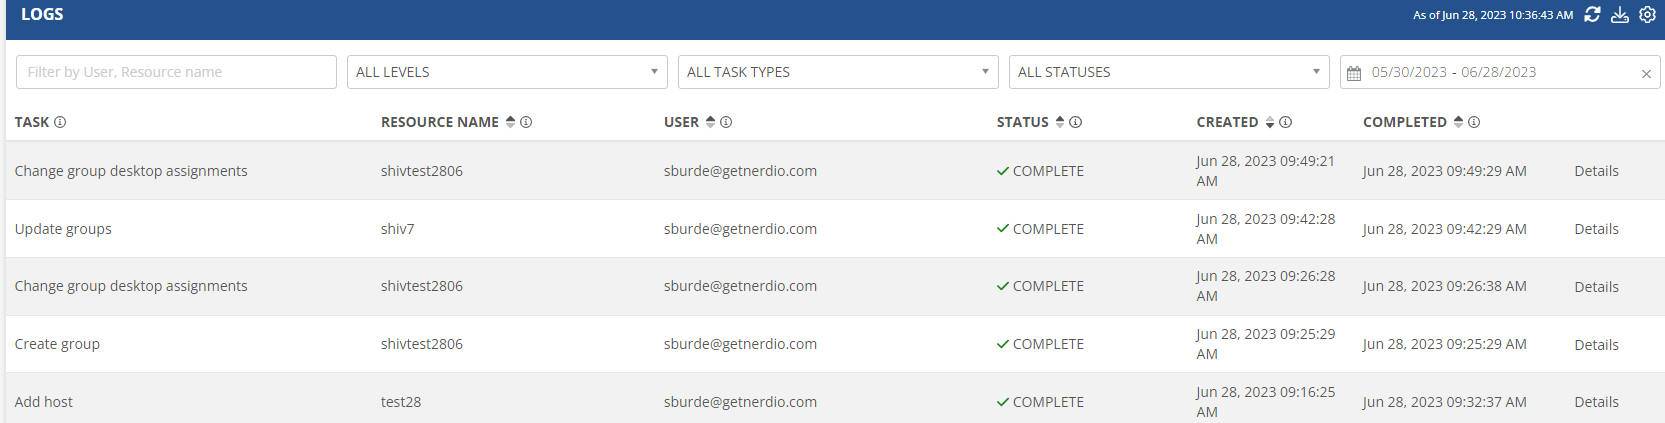Screen dimensions: 1665x423
Task: Show info tooltip for TASK column
Action: click(x=60, y=122)
